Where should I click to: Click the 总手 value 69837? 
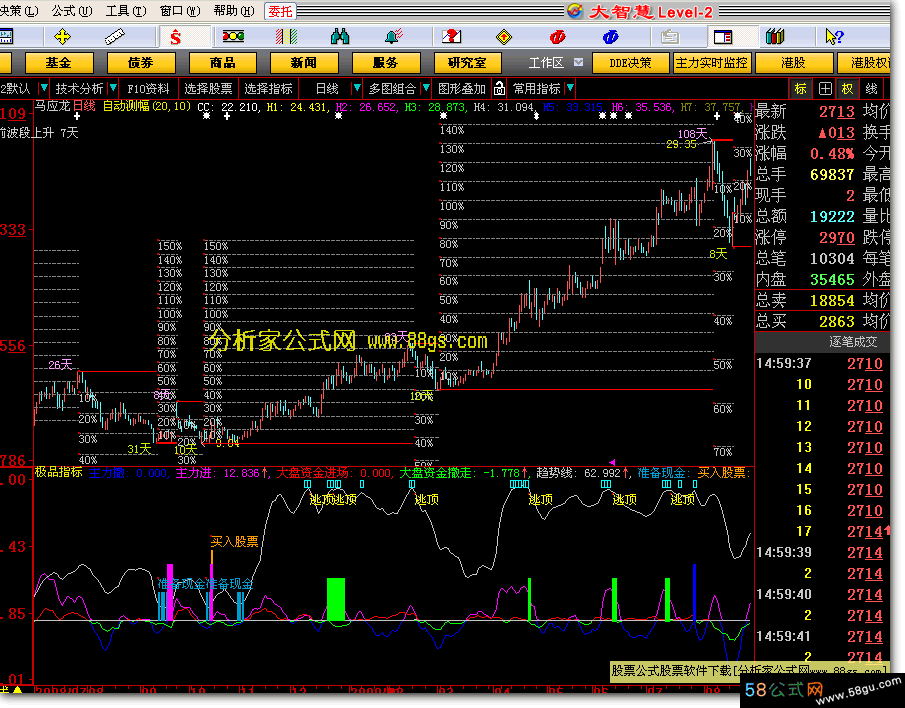[832, 174]
